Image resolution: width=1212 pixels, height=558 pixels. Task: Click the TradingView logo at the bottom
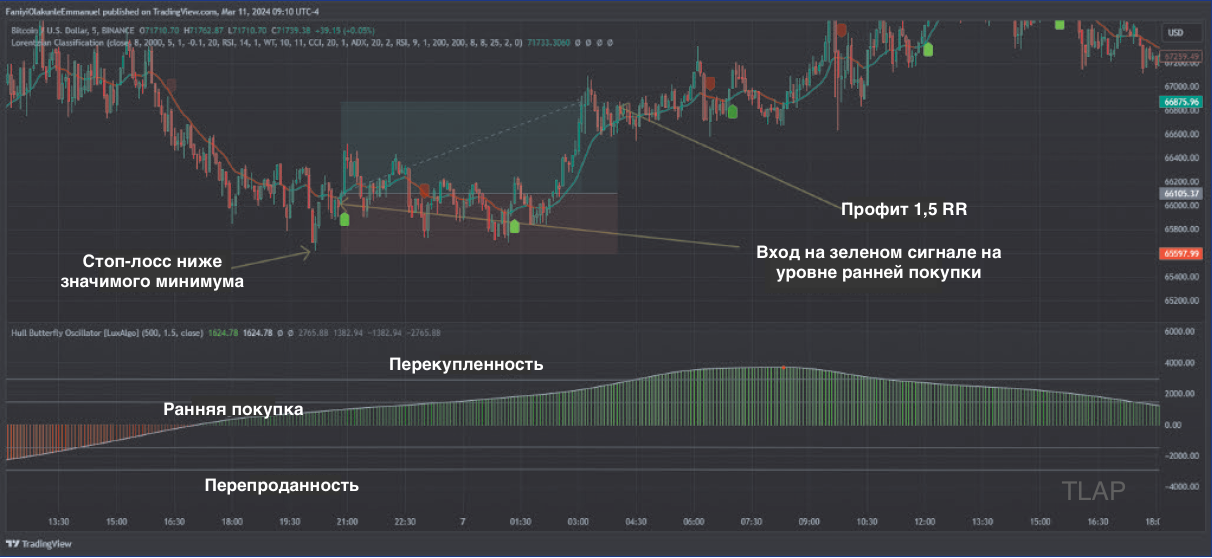point(39,544)
